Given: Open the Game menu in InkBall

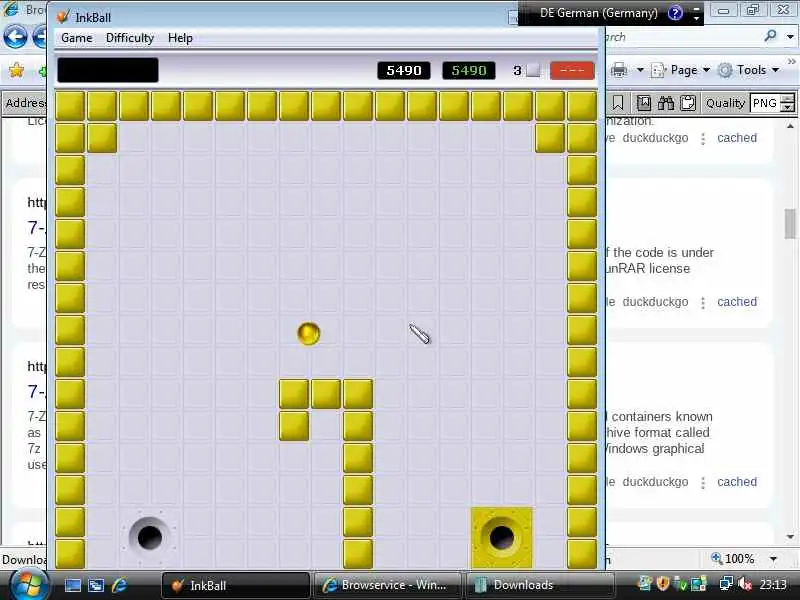Looking at the screenshot, I should click(77, 38).
